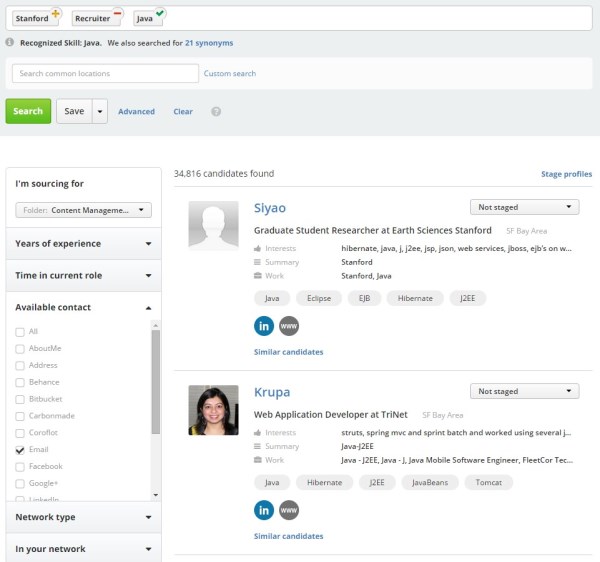This screenshot has width=600, height=562.
Task: Uncheck the Email checkbox
Action: [20, 450]
